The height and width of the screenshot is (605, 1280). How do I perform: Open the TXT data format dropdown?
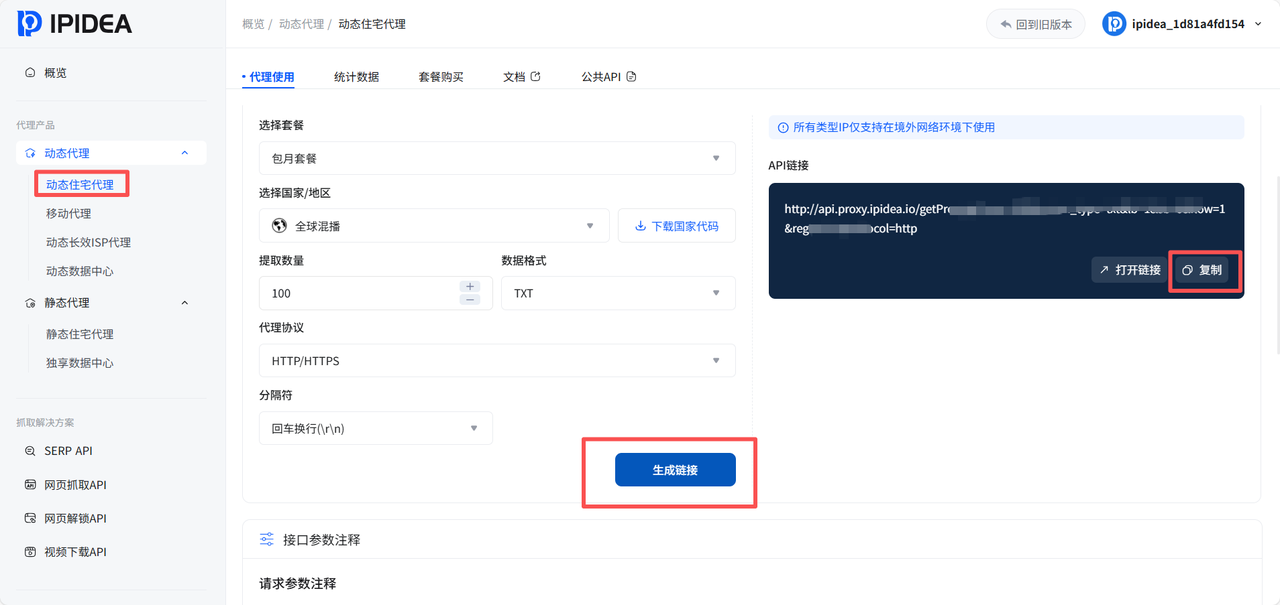pos(618,293)
